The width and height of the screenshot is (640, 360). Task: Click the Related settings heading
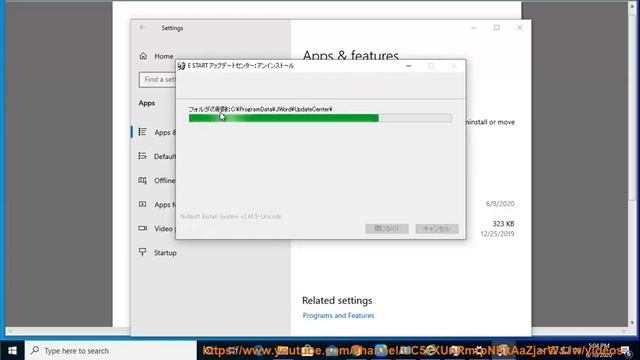(x=337, y=300)
